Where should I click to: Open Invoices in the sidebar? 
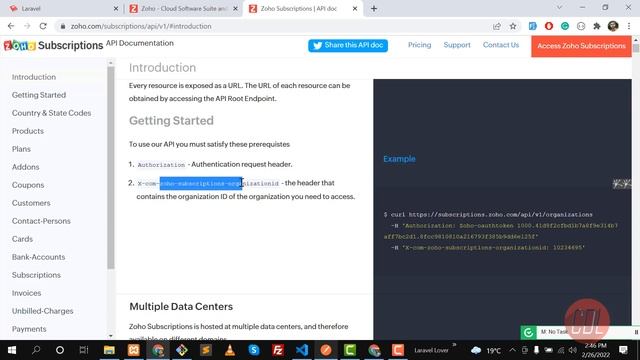(x=27, y=292)
